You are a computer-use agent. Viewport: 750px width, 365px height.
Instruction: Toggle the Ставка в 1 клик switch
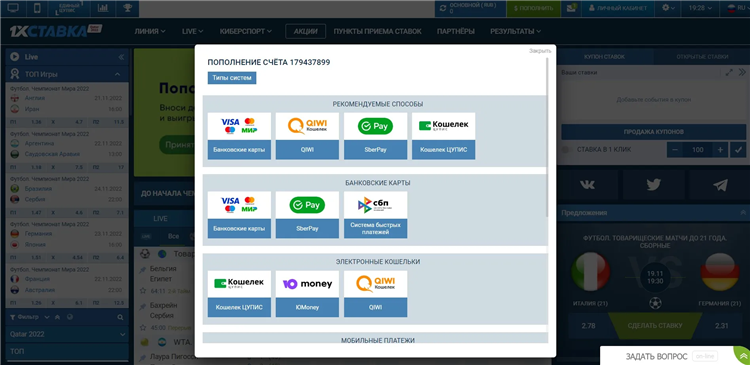pyautogui.click(x=567, y=150)
